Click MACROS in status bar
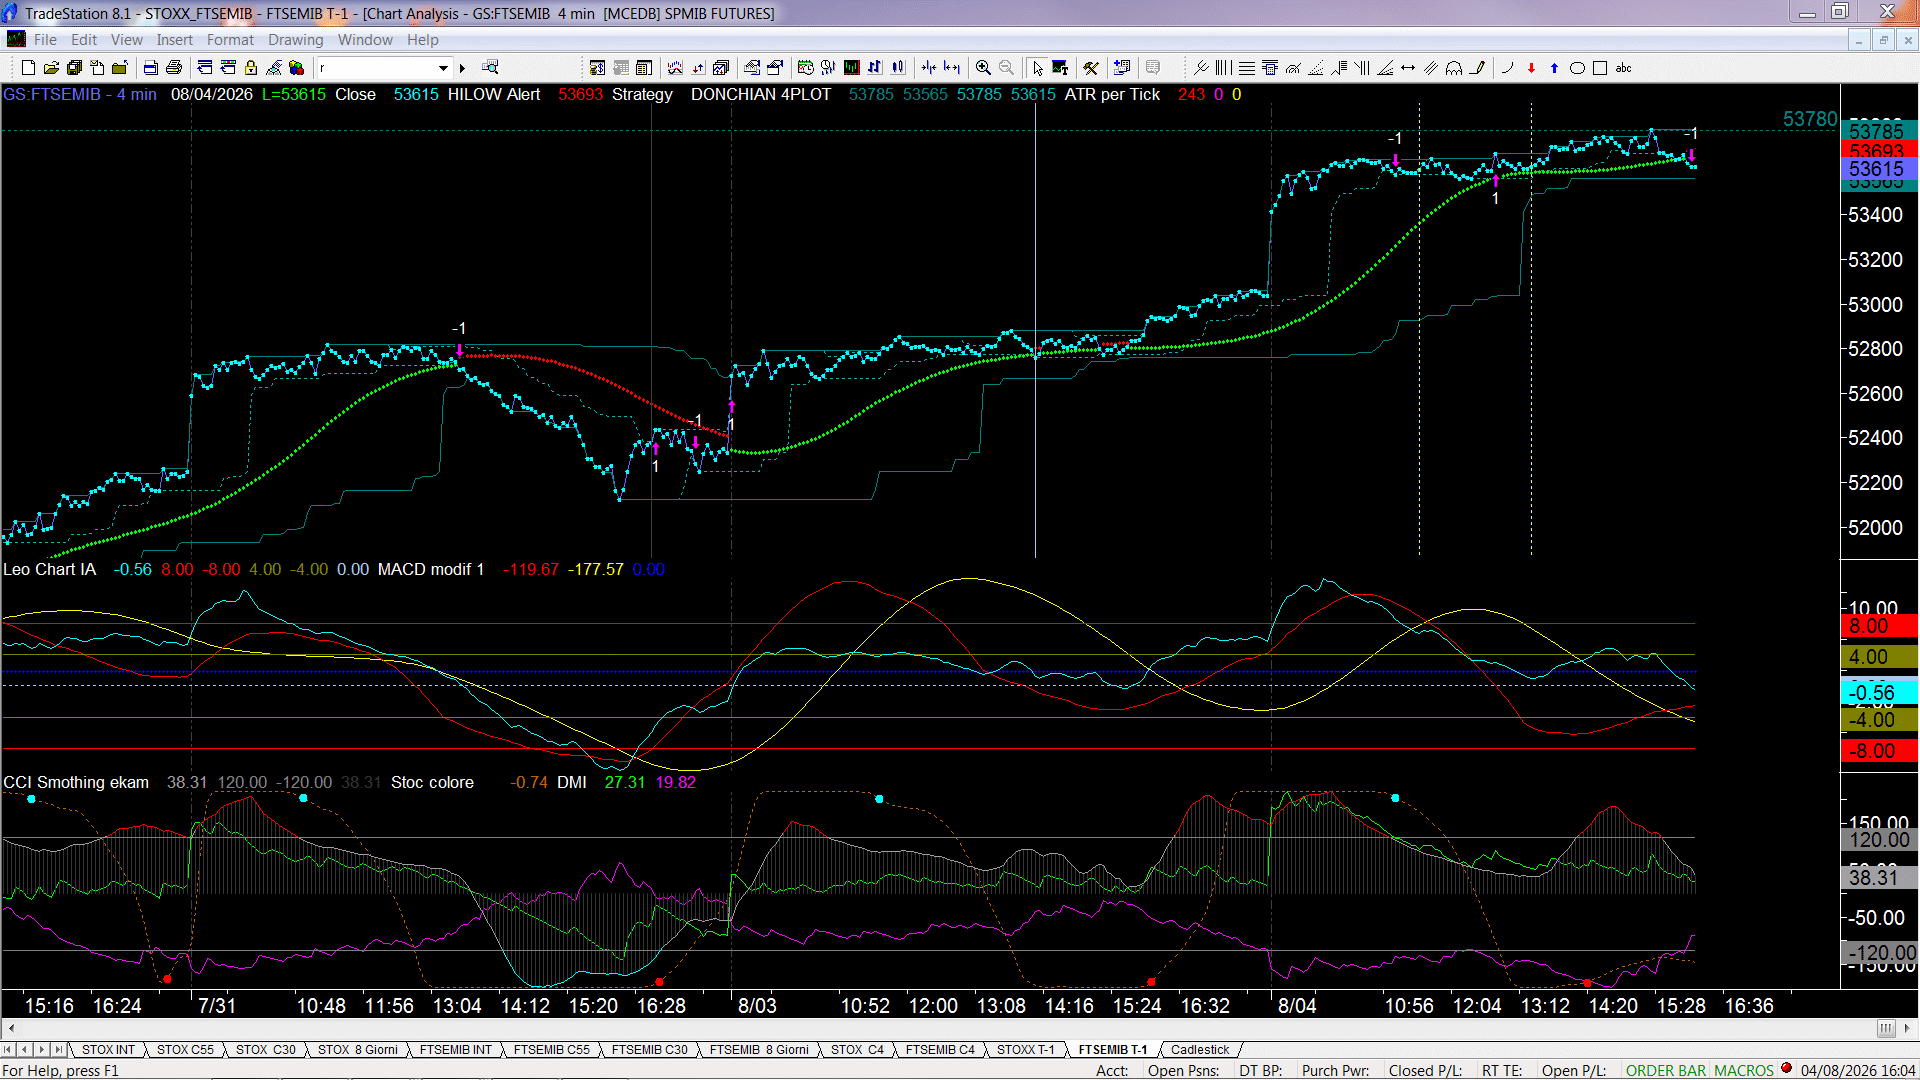The height and width of the screenshot is (1080, 1920). 1744,1071
